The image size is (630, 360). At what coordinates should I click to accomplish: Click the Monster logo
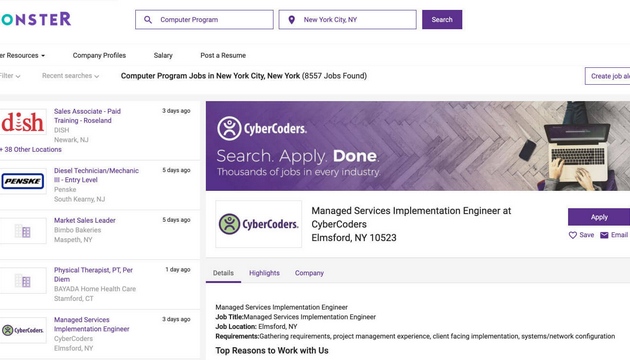[35, 19]
